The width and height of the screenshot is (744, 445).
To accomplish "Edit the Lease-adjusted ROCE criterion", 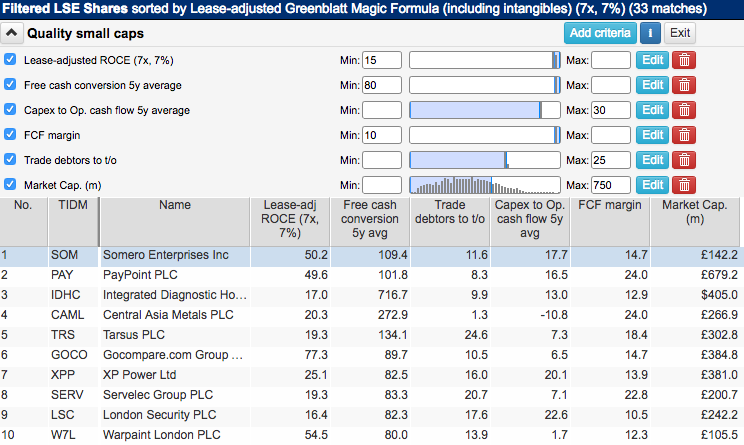I will coord(652,60).
